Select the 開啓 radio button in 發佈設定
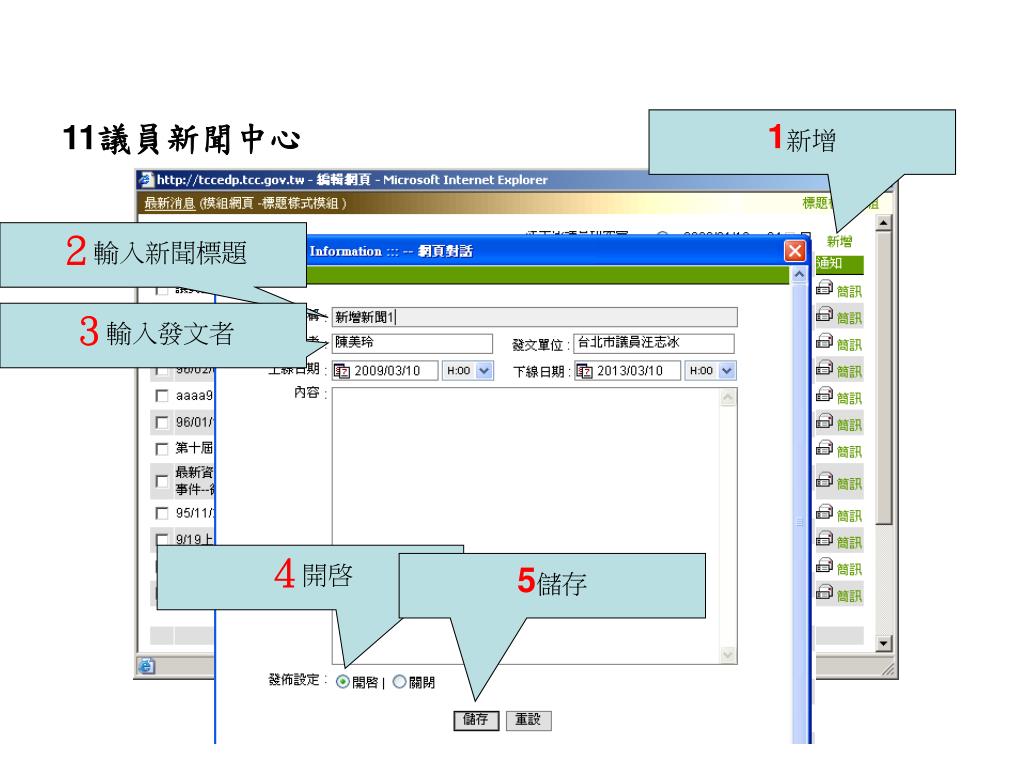The width and height of the screenshot is (1024, 768). [342, 682]
